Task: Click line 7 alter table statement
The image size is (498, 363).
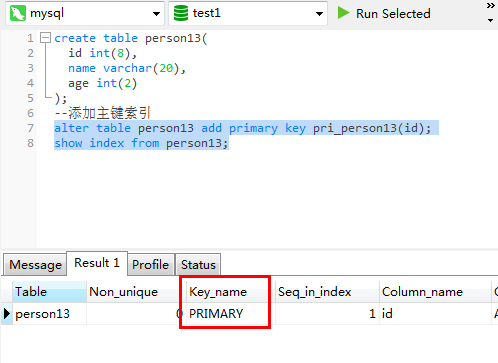Action: [243, 128]
